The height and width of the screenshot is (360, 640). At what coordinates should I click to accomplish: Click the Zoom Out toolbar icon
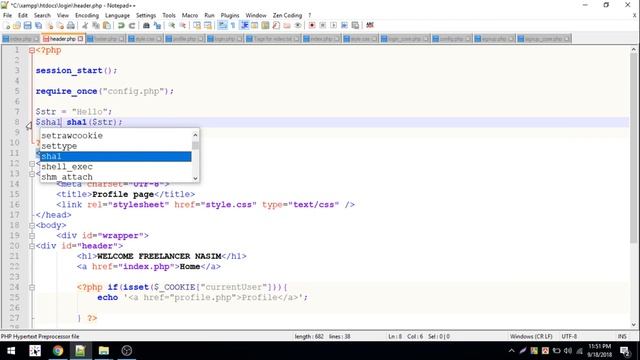183,25
